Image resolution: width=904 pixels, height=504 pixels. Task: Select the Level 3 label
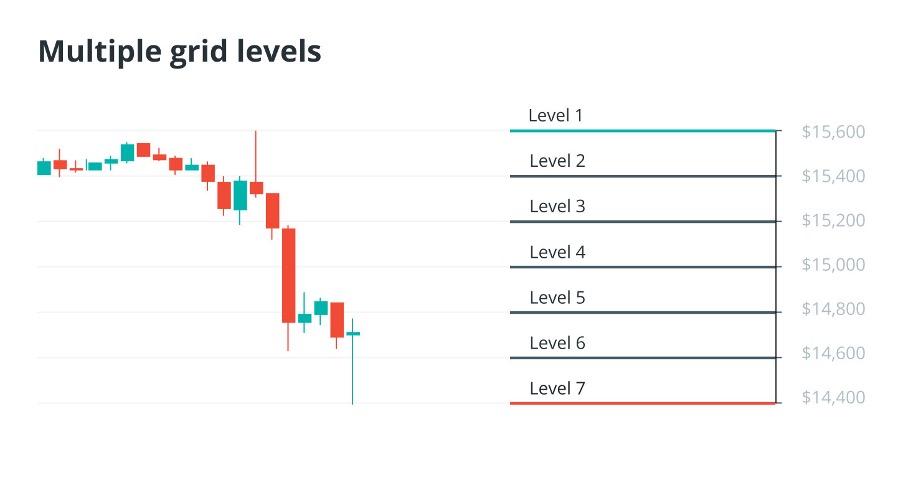point(556,206)
